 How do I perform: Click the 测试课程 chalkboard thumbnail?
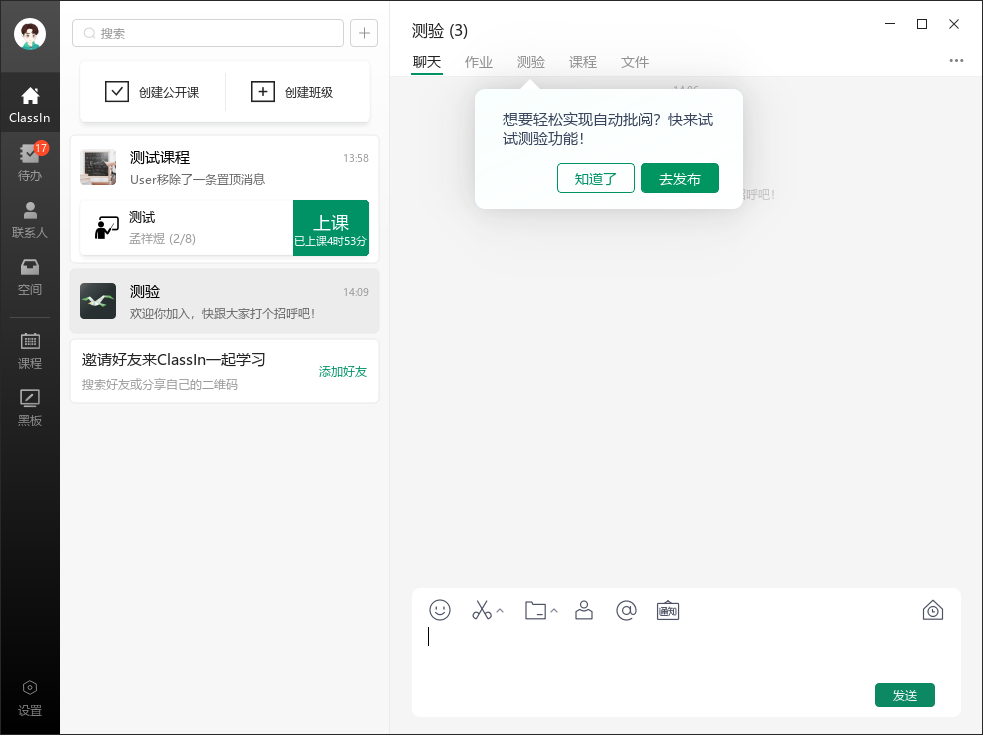pyautogui.click(x=98, y=167)
